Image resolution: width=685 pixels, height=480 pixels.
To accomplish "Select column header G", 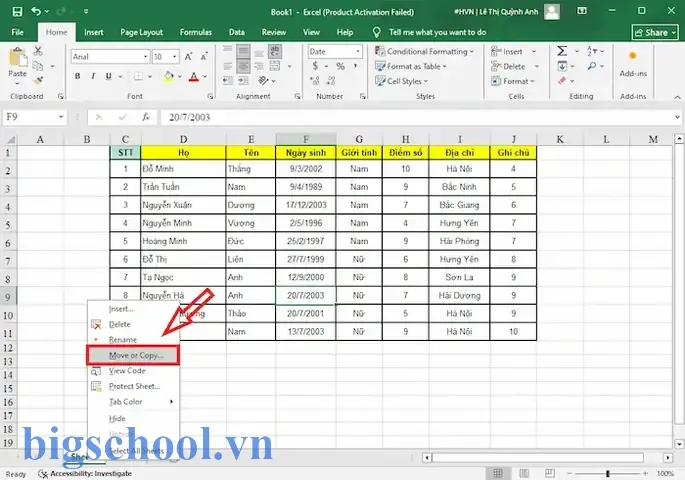I will [x=359, y=139].
